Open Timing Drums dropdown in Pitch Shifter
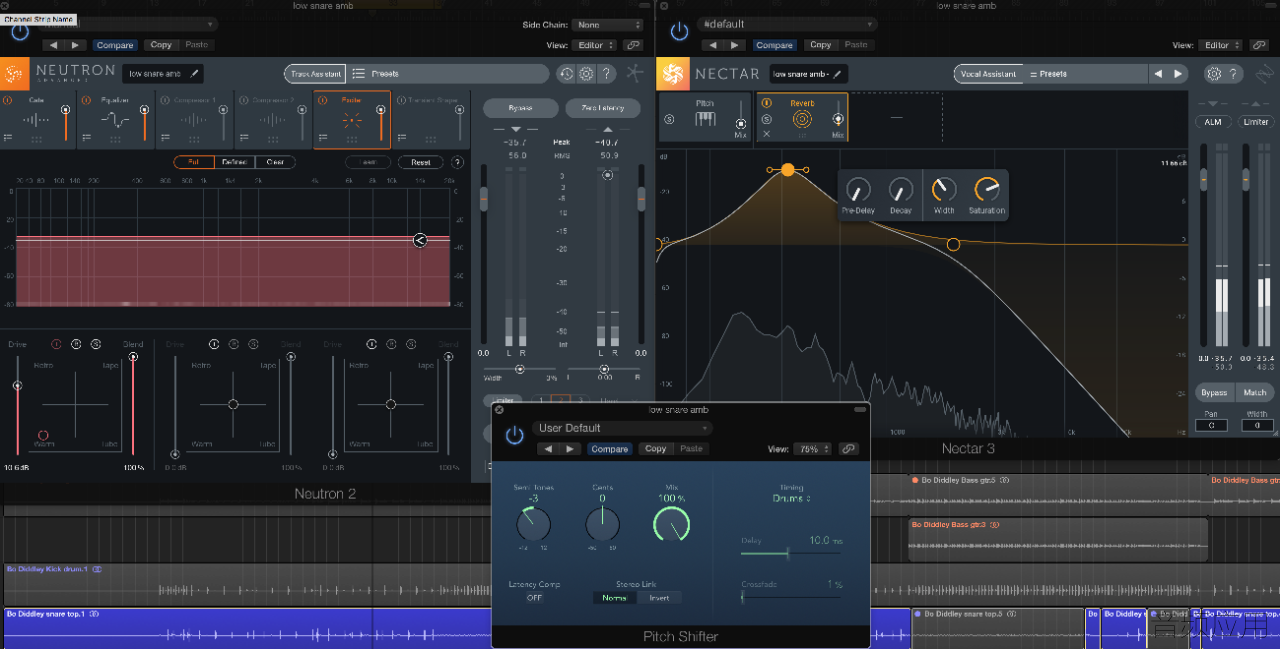 click(x=791, y=498)
